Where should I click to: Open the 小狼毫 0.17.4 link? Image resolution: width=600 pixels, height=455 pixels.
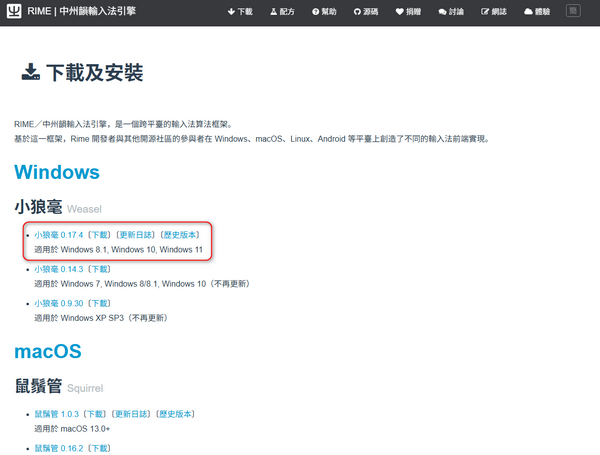click(59, 235)
